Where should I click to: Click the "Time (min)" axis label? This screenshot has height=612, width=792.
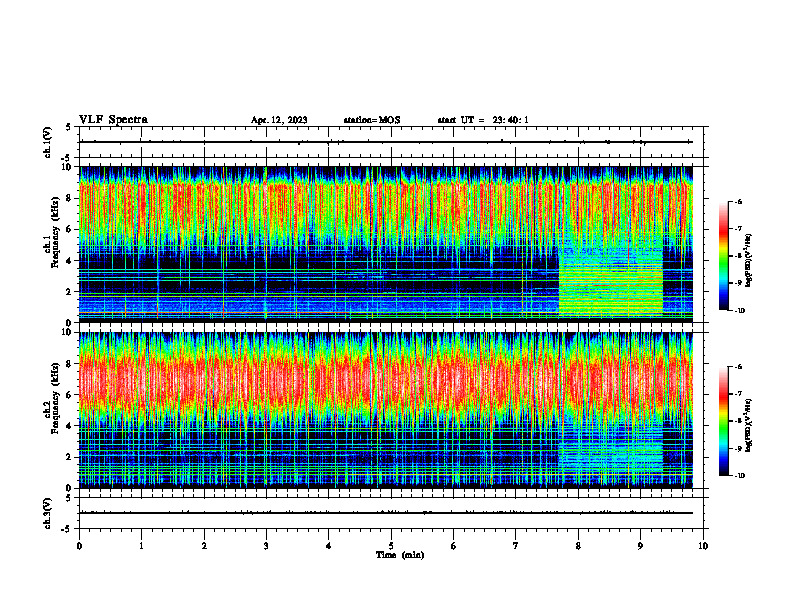pos(400,555)
